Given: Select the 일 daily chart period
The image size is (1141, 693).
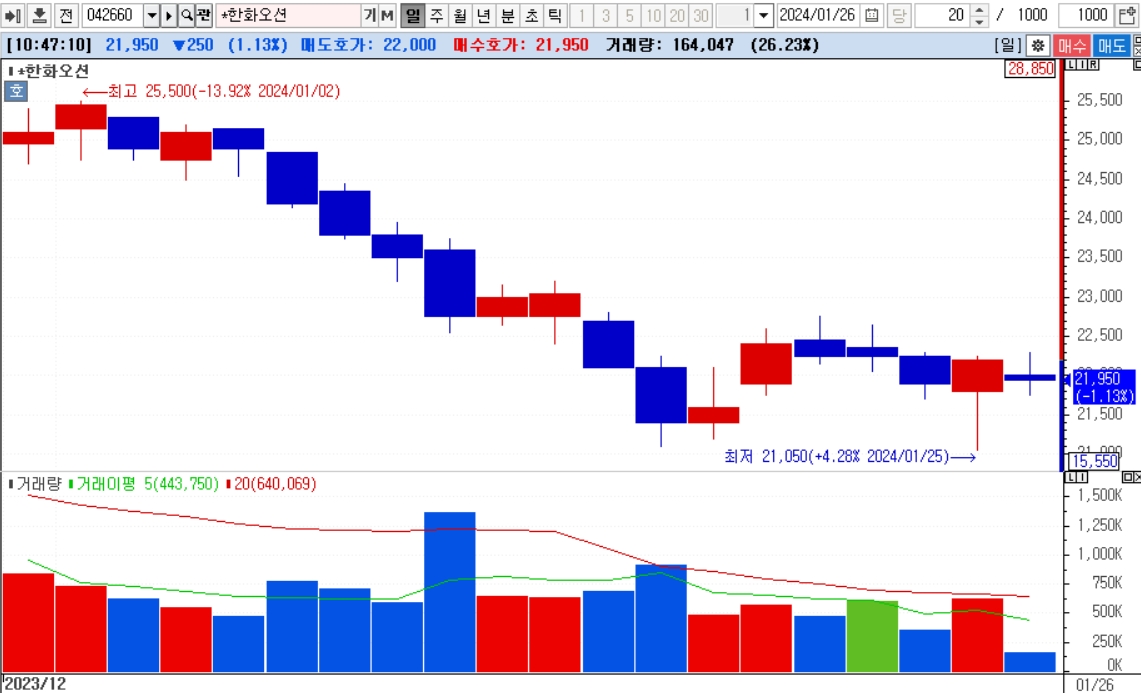Looking at the screenshot, I should click(x=413, y=15).
